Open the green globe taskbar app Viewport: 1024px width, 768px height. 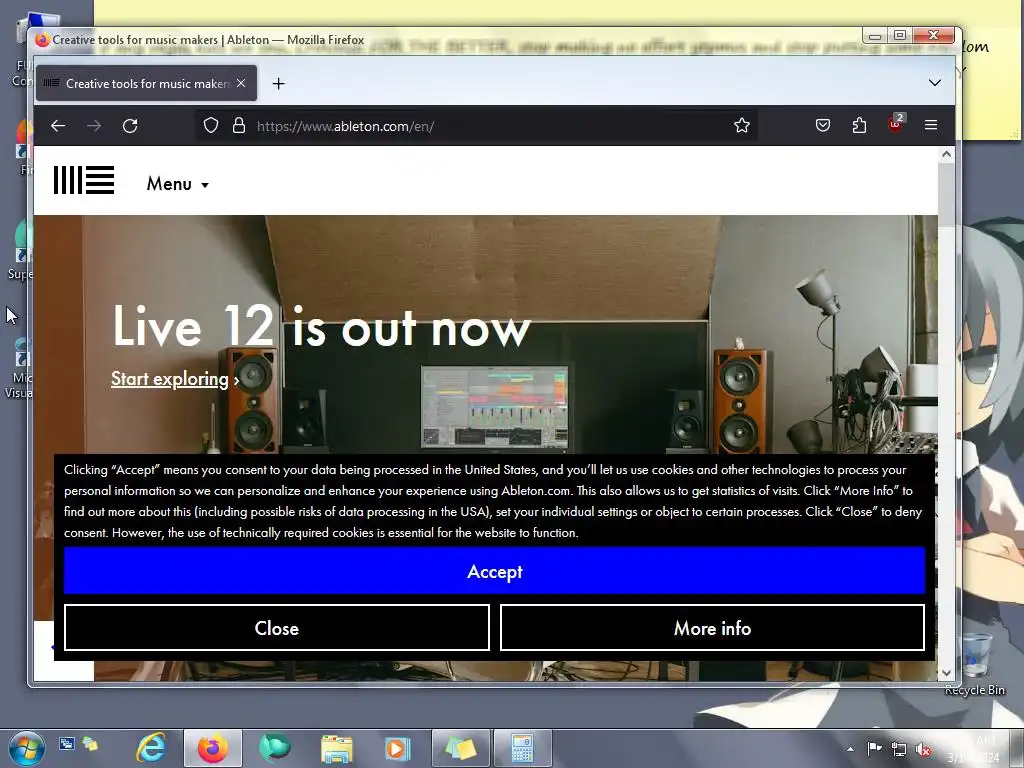(275, 748)
